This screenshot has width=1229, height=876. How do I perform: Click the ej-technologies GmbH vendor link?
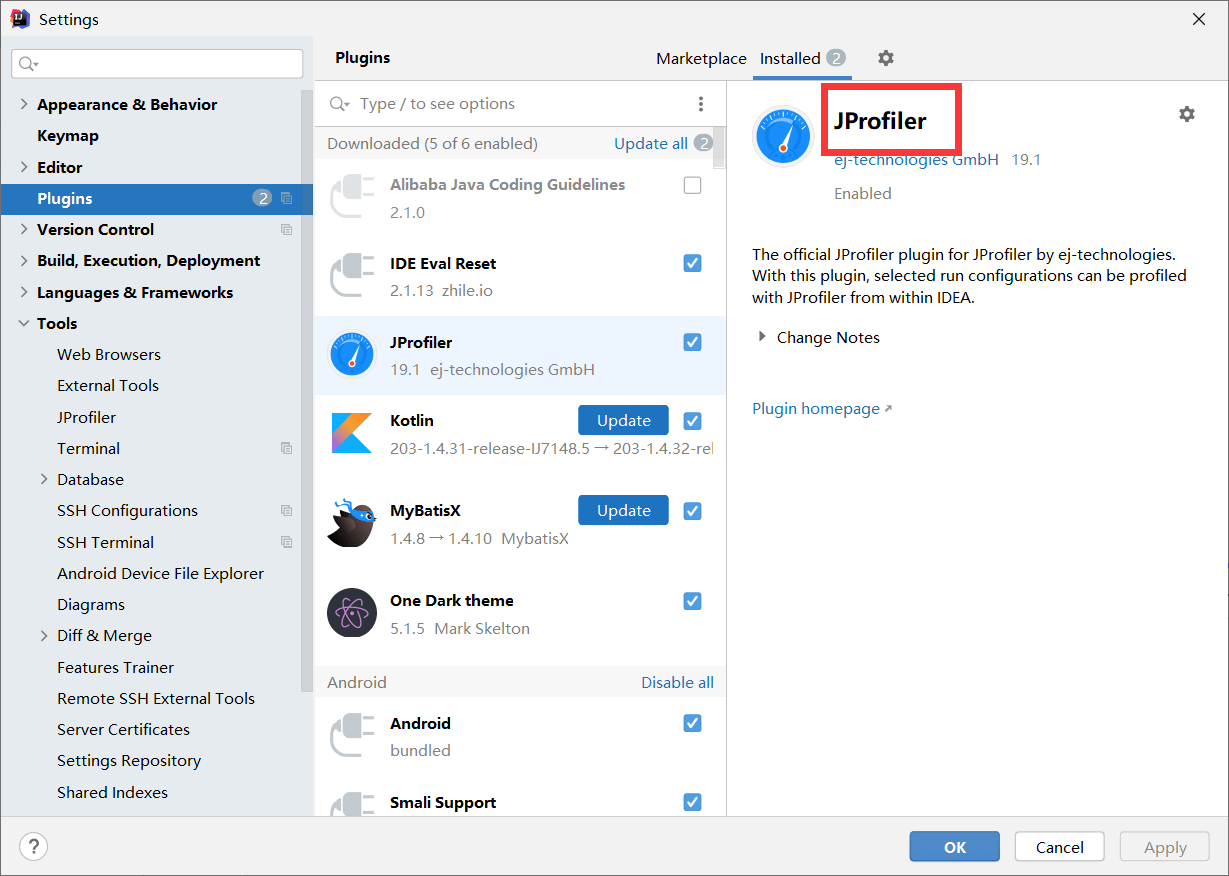pos(917,159)
